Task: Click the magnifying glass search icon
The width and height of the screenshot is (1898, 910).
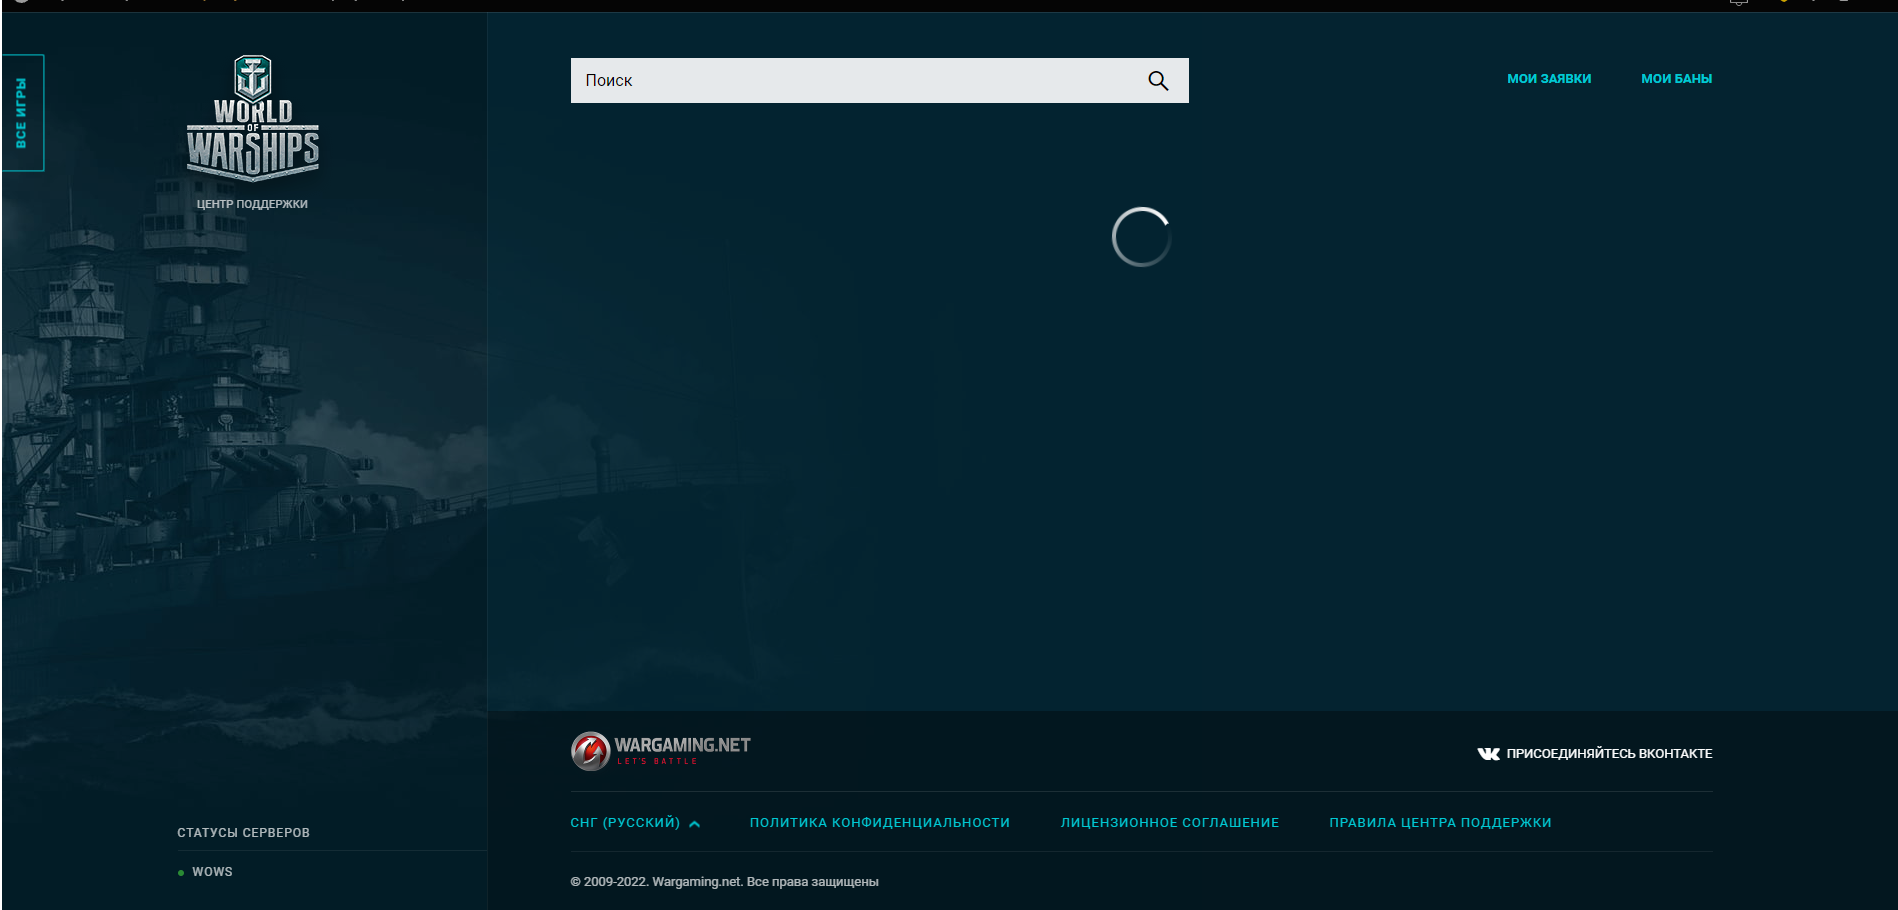Action: [1158, 81]
